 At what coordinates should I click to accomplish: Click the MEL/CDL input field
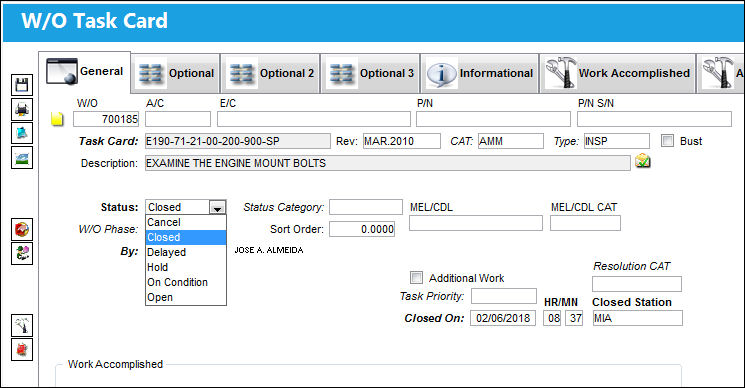[x=476, y=223]
